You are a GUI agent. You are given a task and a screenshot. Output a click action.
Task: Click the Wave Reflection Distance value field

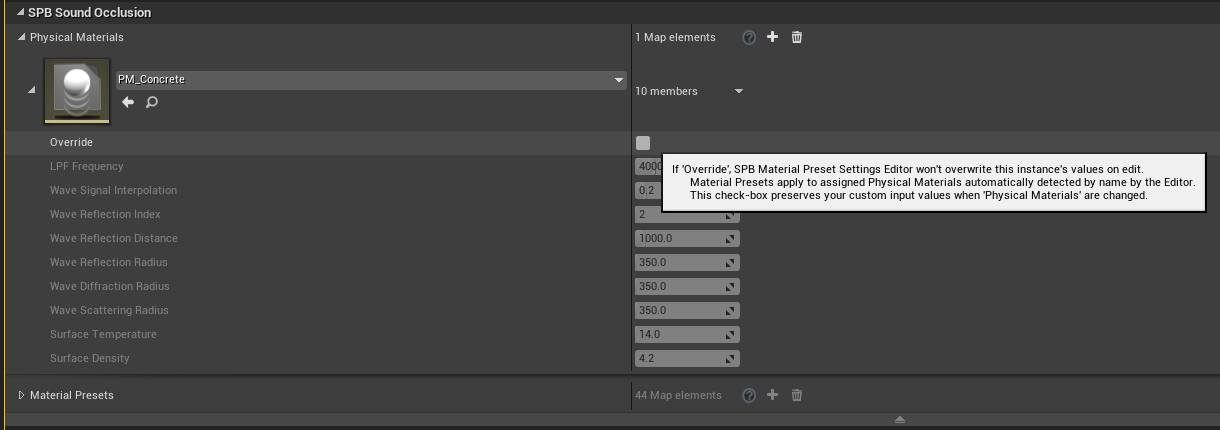point(680,238)
